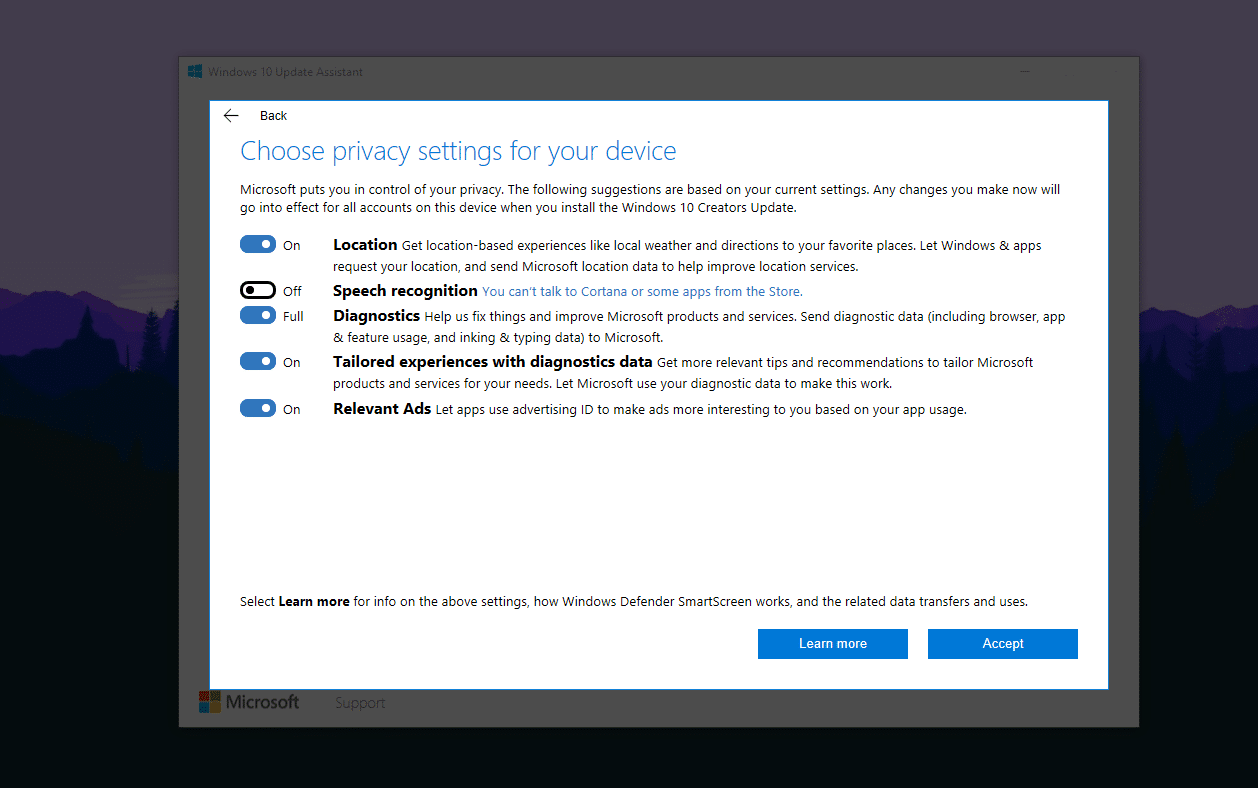Minimize the Windows 10 Update Assistant window
Image resolution: width=1258 pixels, height=788 pixels.
tap(1024, 71)
